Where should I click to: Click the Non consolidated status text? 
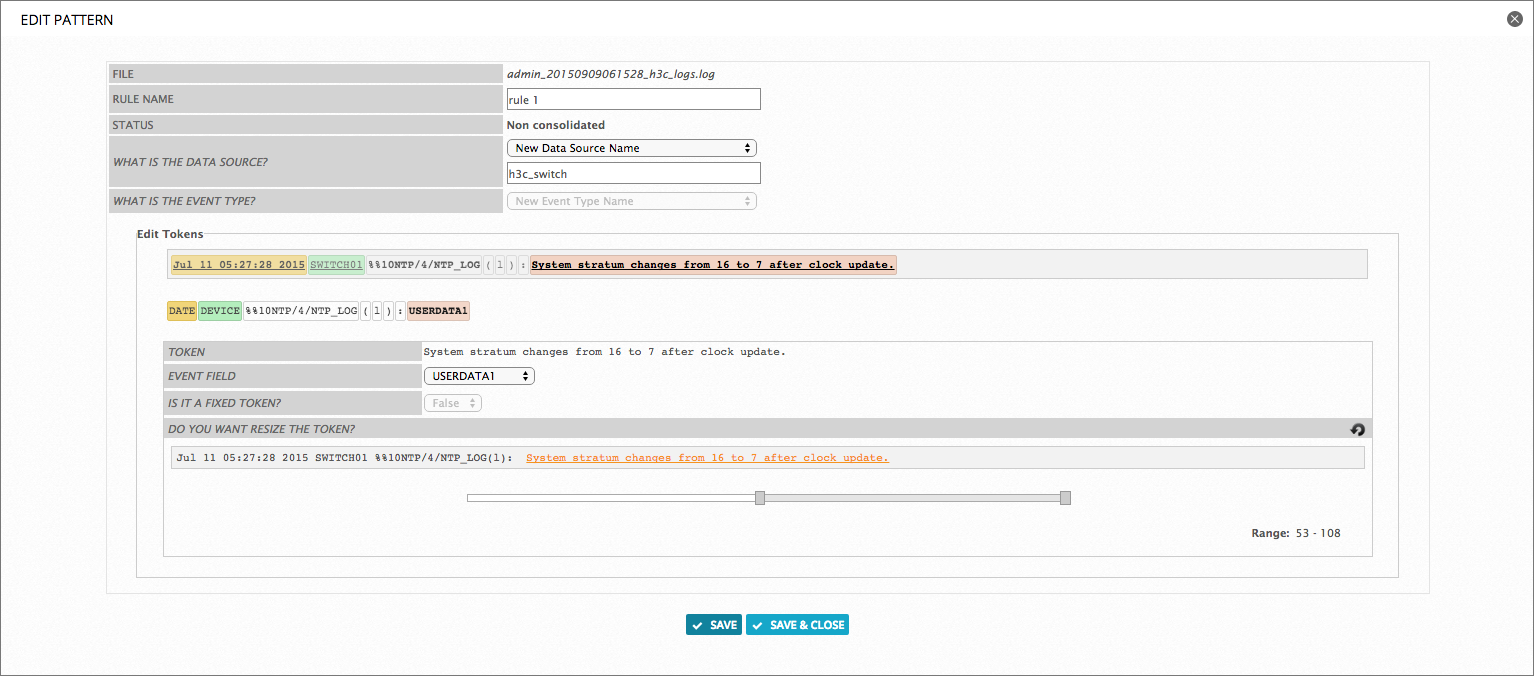pos(556,125)
